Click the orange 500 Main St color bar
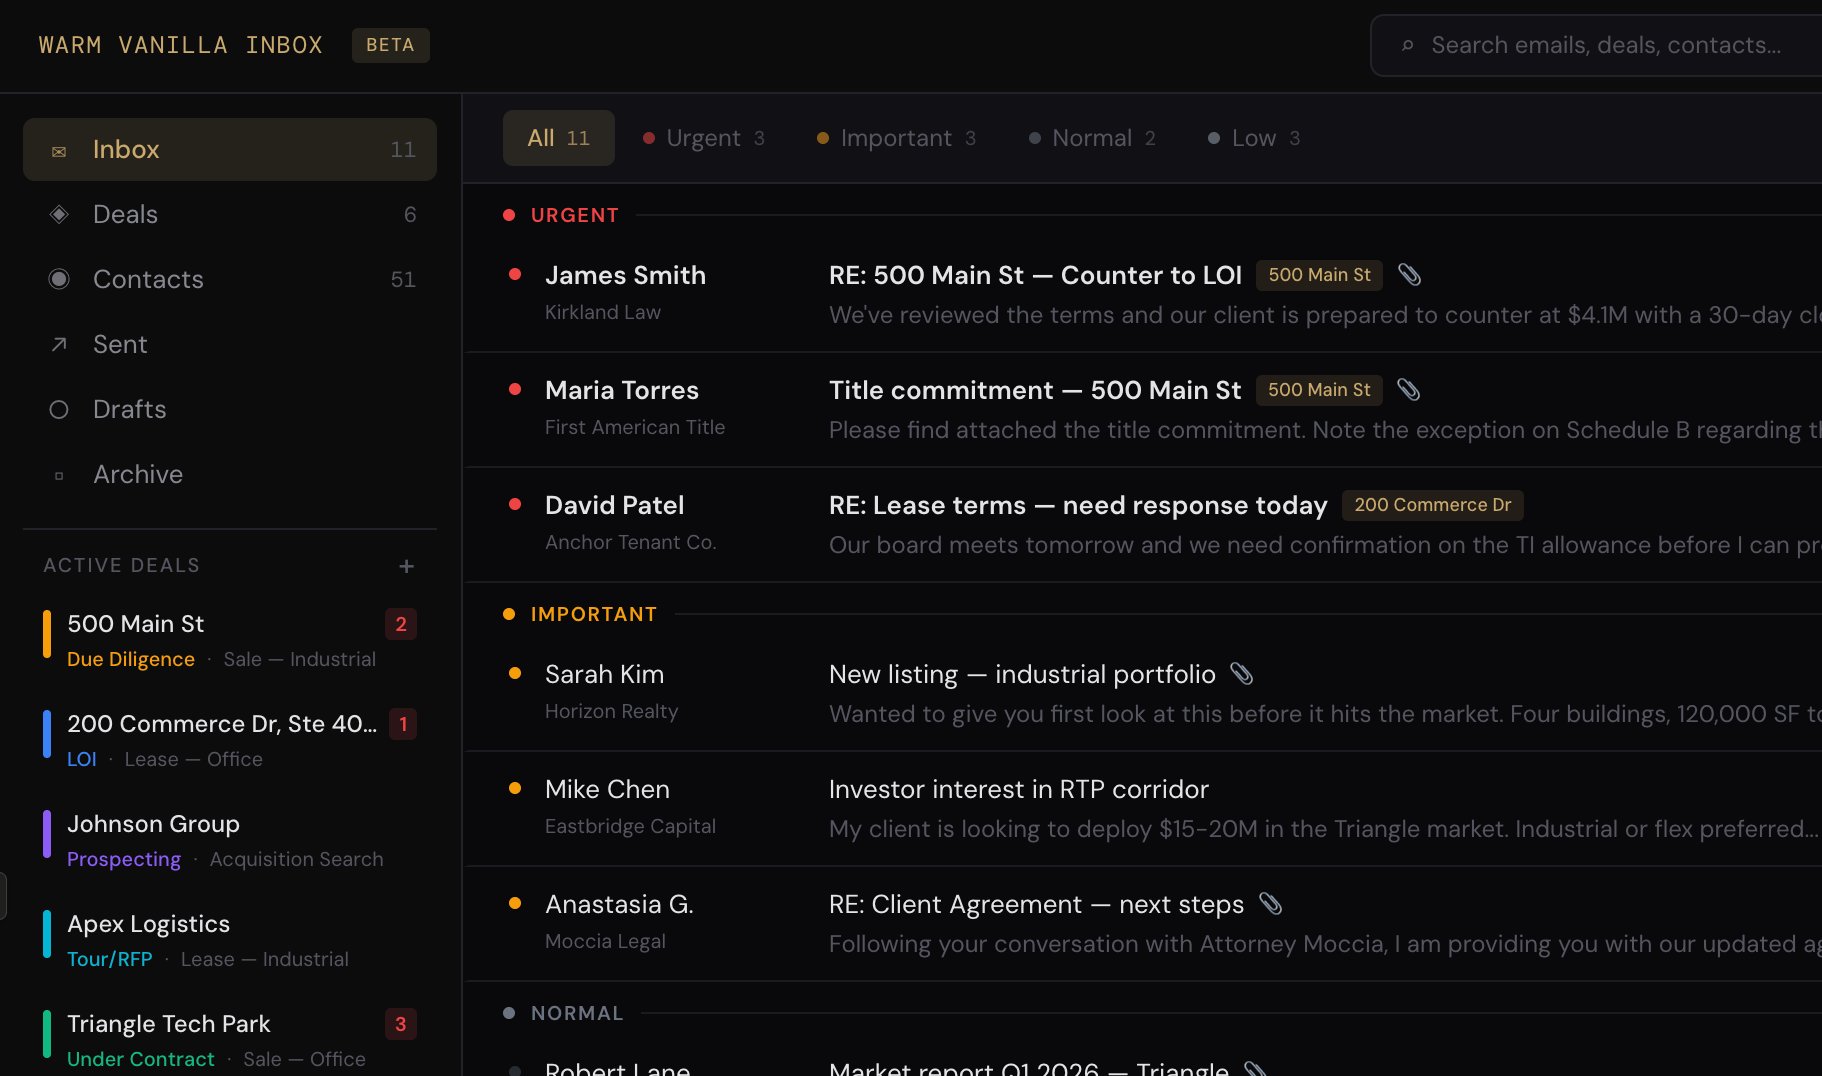The image size is (1822, 1076). coord(47,634)
